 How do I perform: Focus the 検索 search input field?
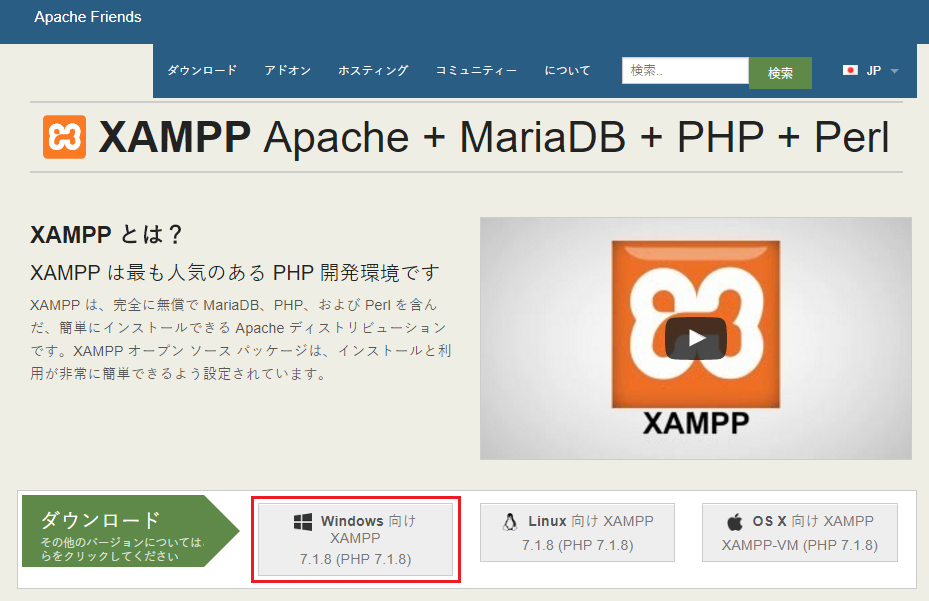685,71
